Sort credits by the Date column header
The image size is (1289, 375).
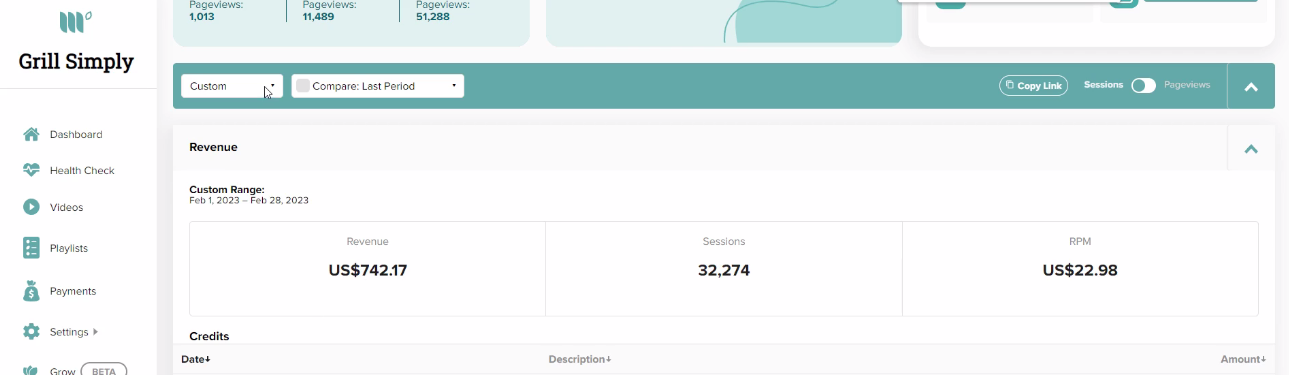click(196, 359)
